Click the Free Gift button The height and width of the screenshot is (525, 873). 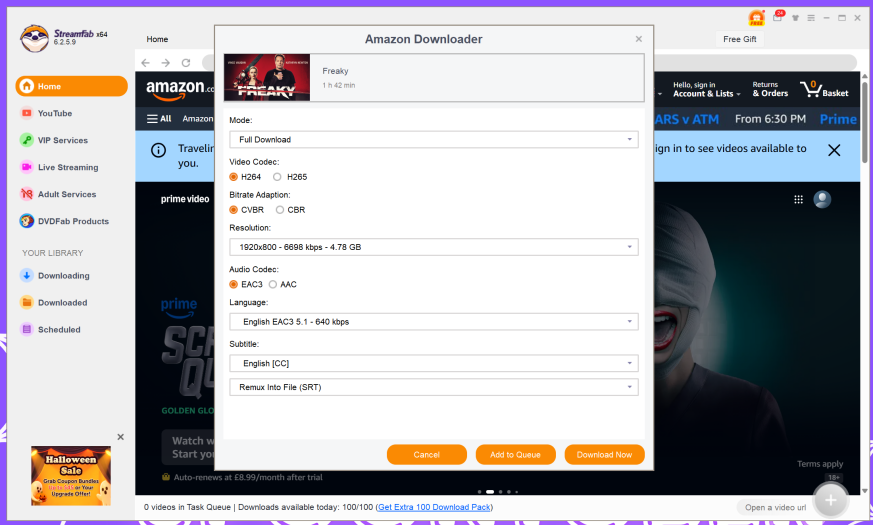pos(739,39)
